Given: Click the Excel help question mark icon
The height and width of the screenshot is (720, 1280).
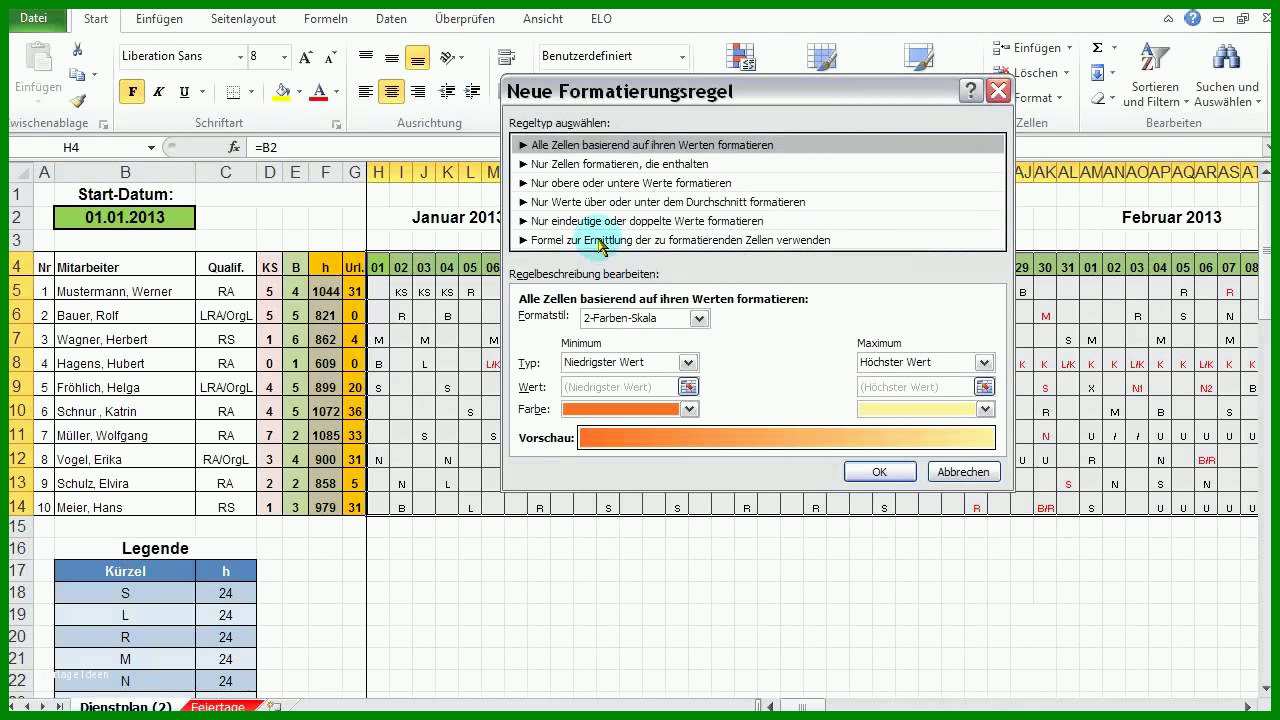Looking at the screenshot, I should (1192, 18).
